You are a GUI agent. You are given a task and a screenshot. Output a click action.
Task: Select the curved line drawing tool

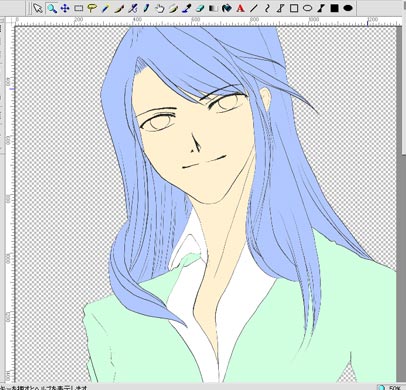(267, 8)
